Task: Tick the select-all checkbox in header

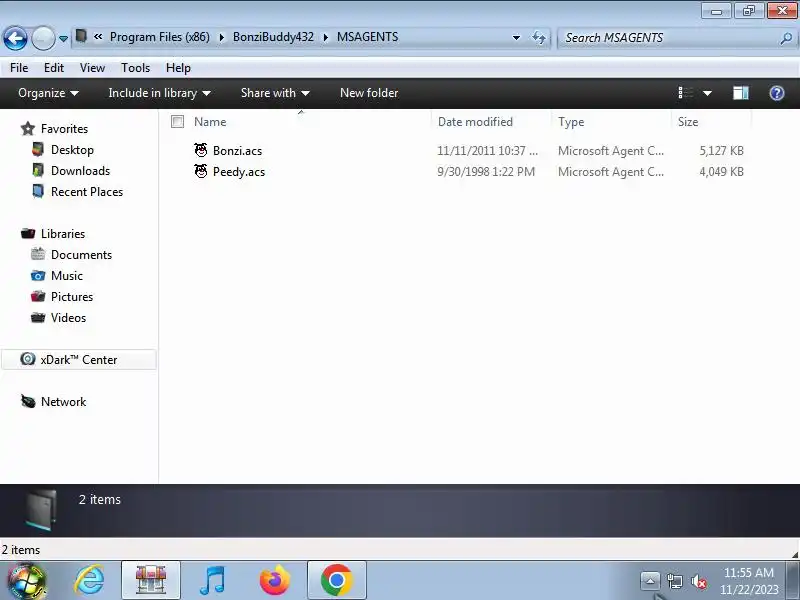Action: click(x=178, y=121)
